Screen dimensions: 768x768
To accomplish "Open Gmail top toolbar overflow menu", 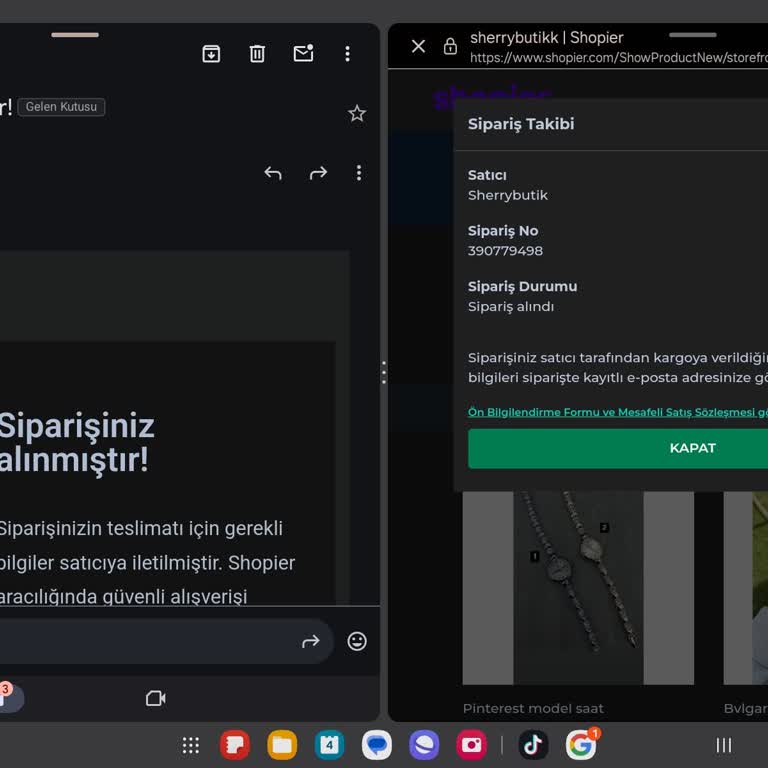I will point(347,53).
